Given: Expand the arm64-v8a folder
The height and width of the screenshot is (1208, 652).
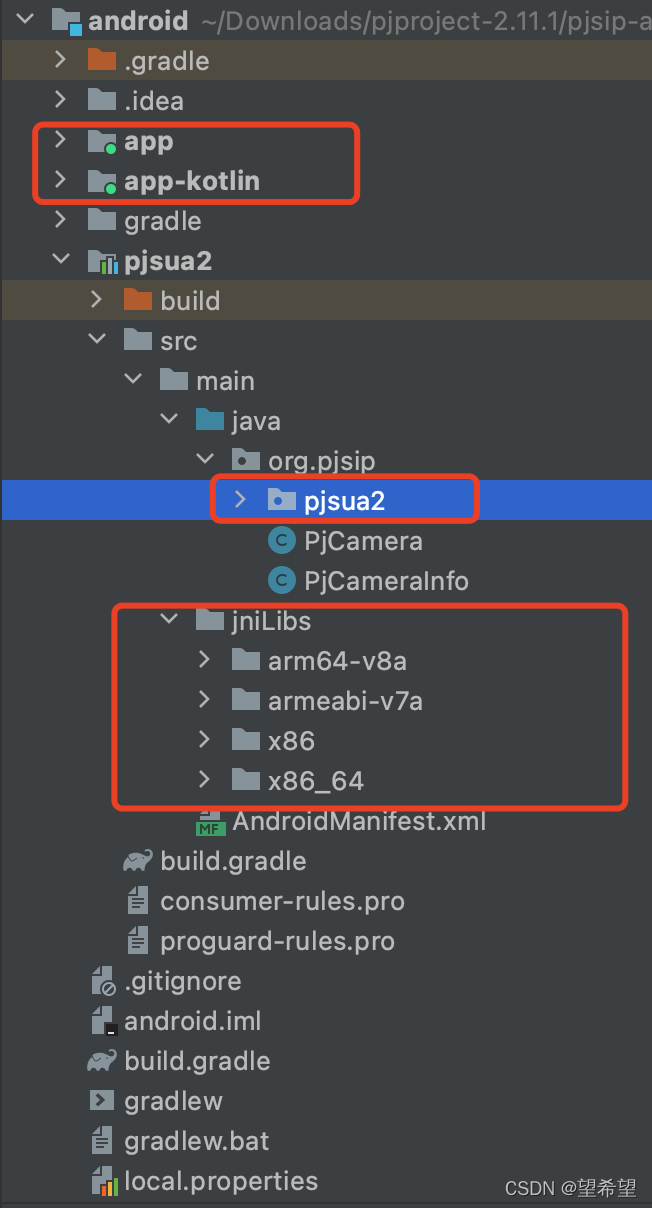Looking at the screenshot, I should pyautogui.click(x=205, y=660).
